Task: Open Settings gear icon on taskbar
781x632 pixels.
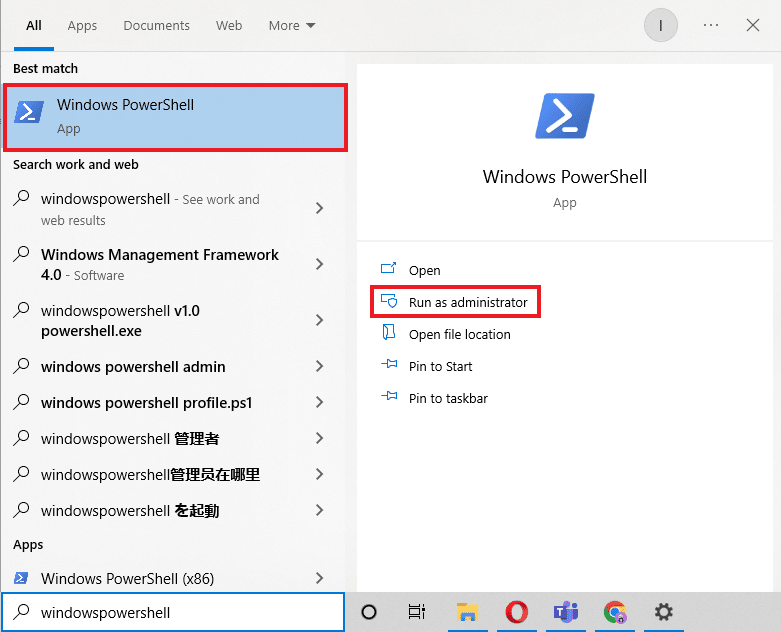Action: [663, 612]
